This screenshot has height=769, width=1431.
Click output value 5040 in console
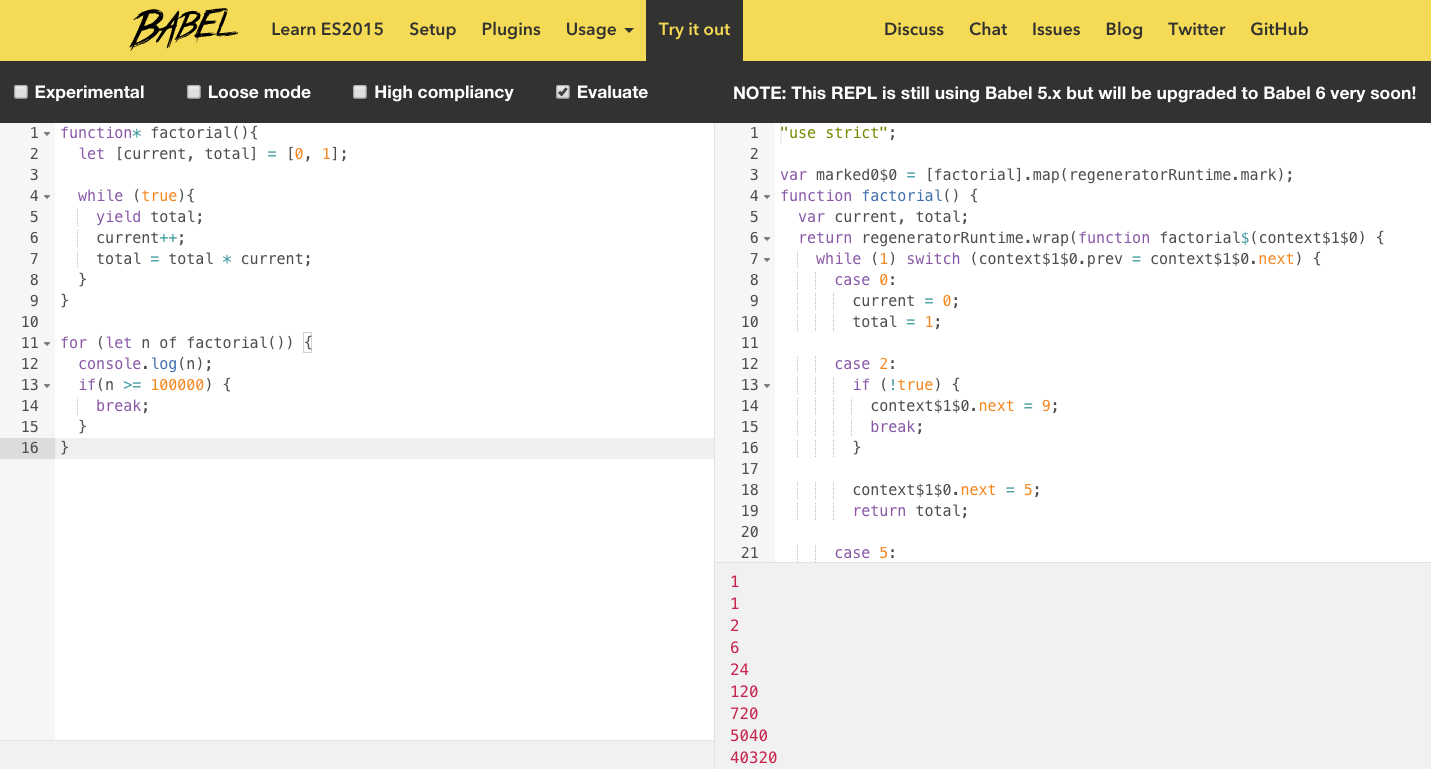pyautogui.click(x=749, y=735)
